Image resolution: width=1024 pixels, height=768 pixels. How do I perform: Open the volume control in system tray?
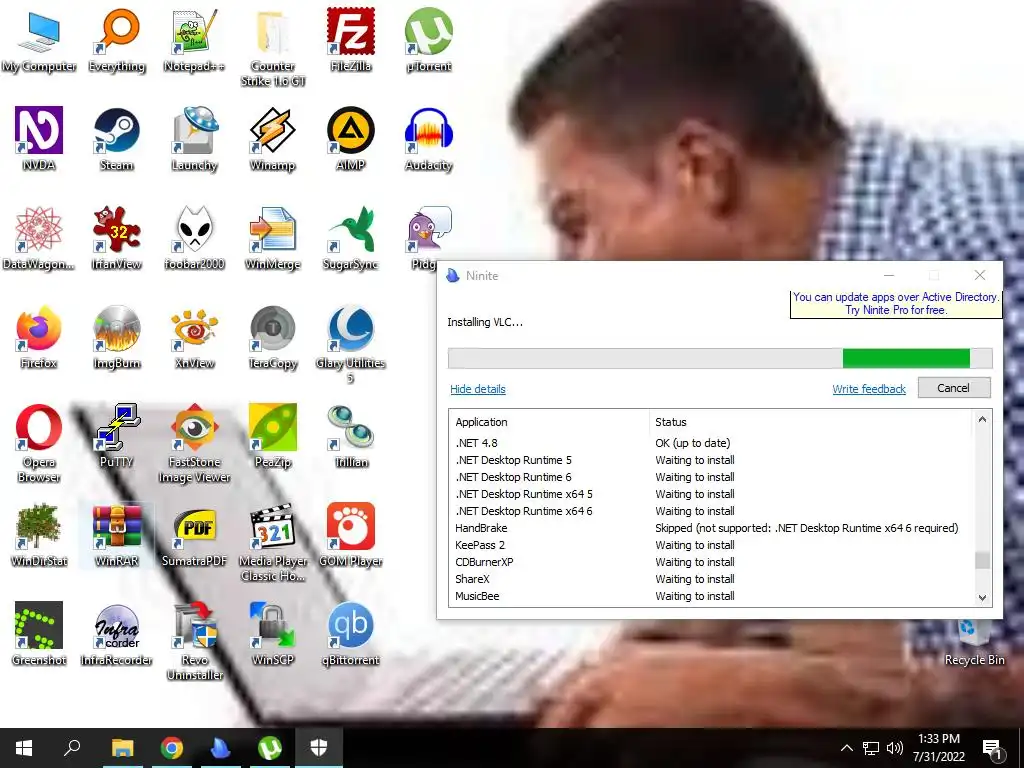pyautogui.click(x=895, y=748)
